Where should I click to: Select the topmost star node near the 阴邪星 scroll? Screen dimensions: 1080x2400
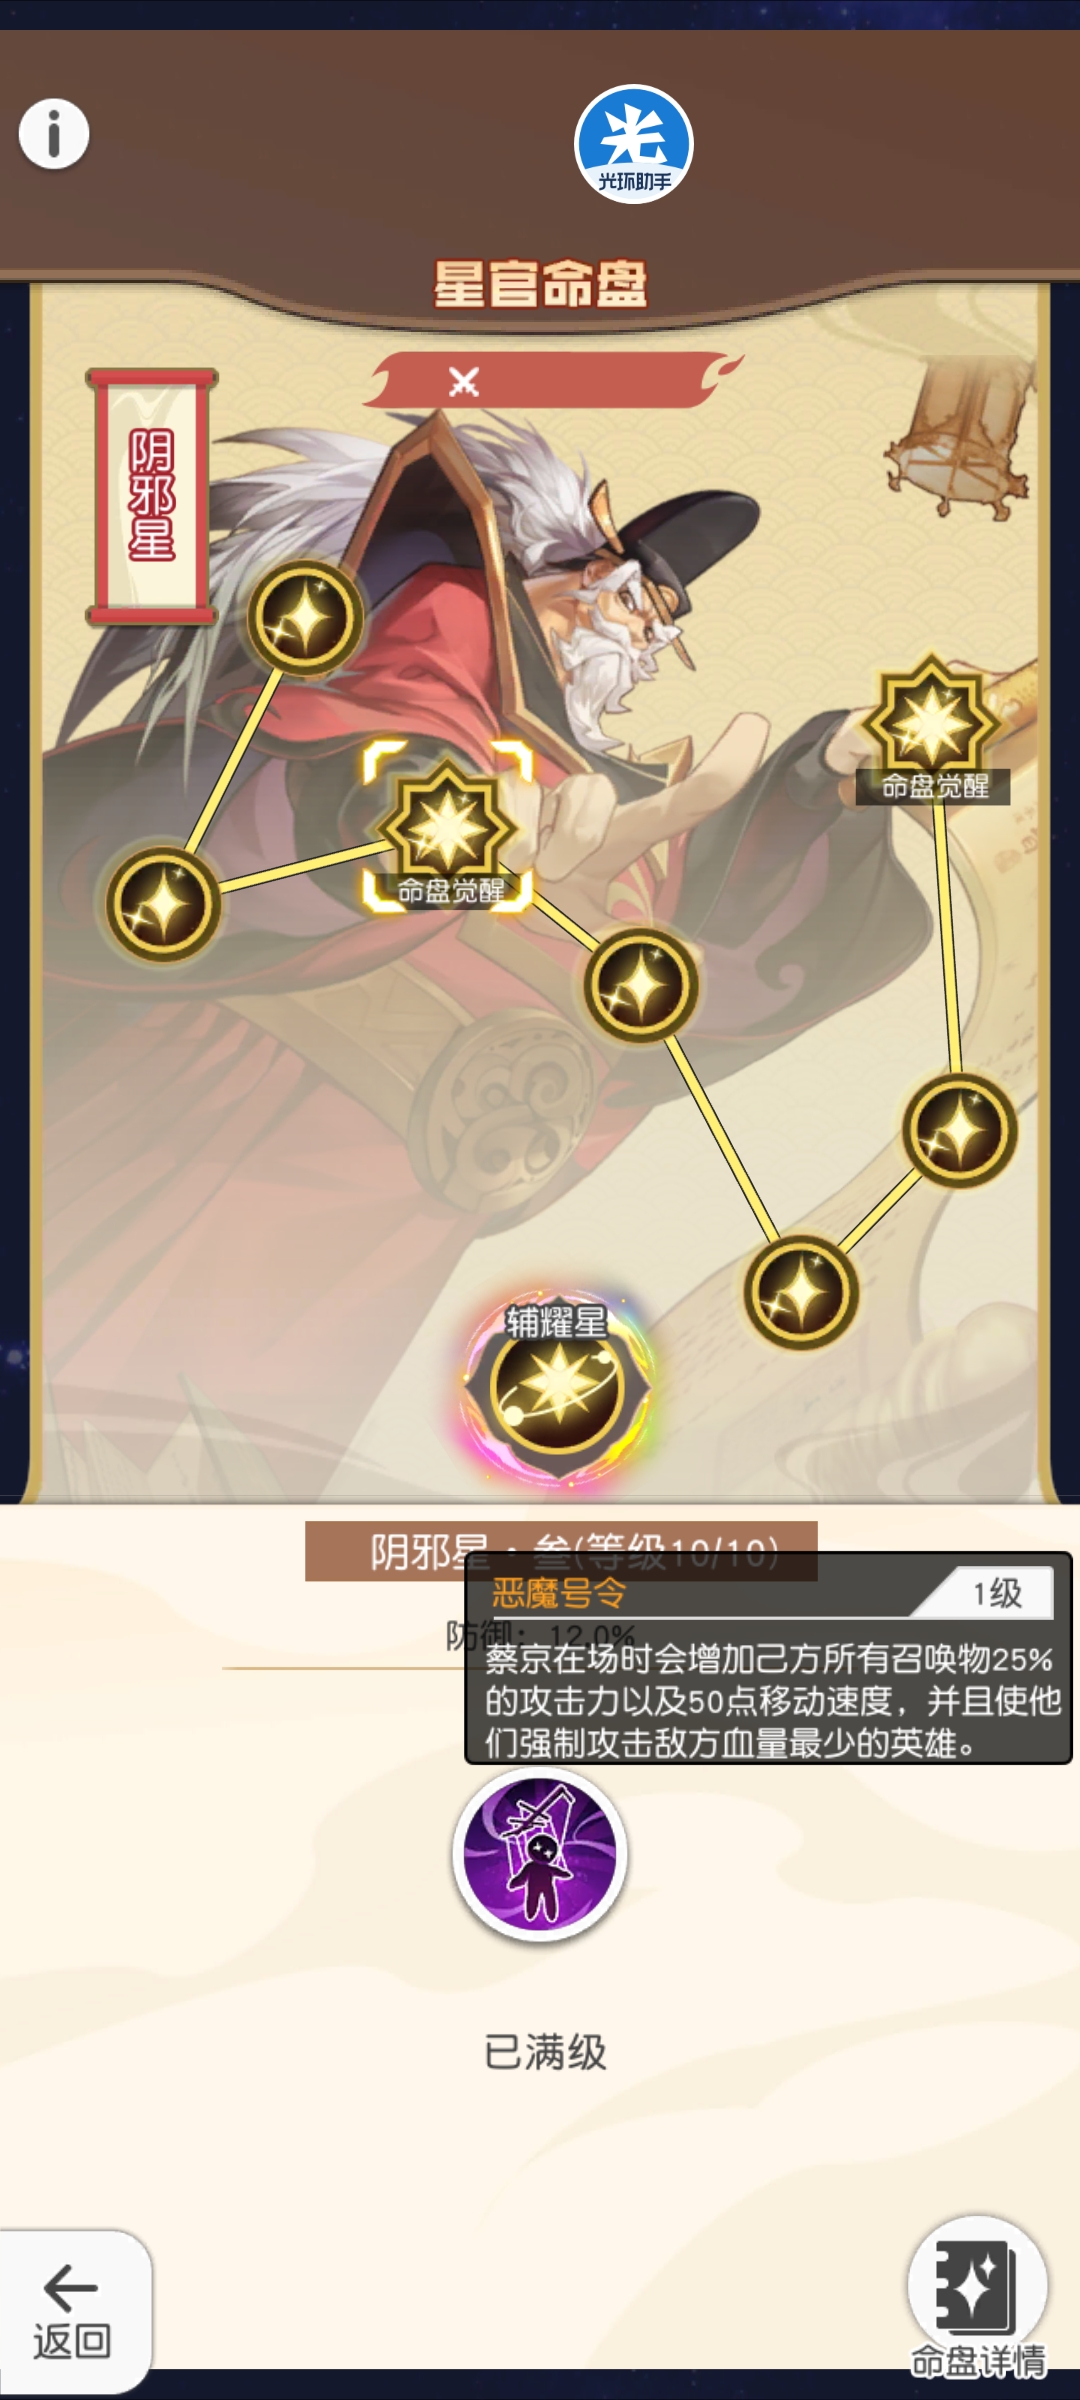point(305,618)
